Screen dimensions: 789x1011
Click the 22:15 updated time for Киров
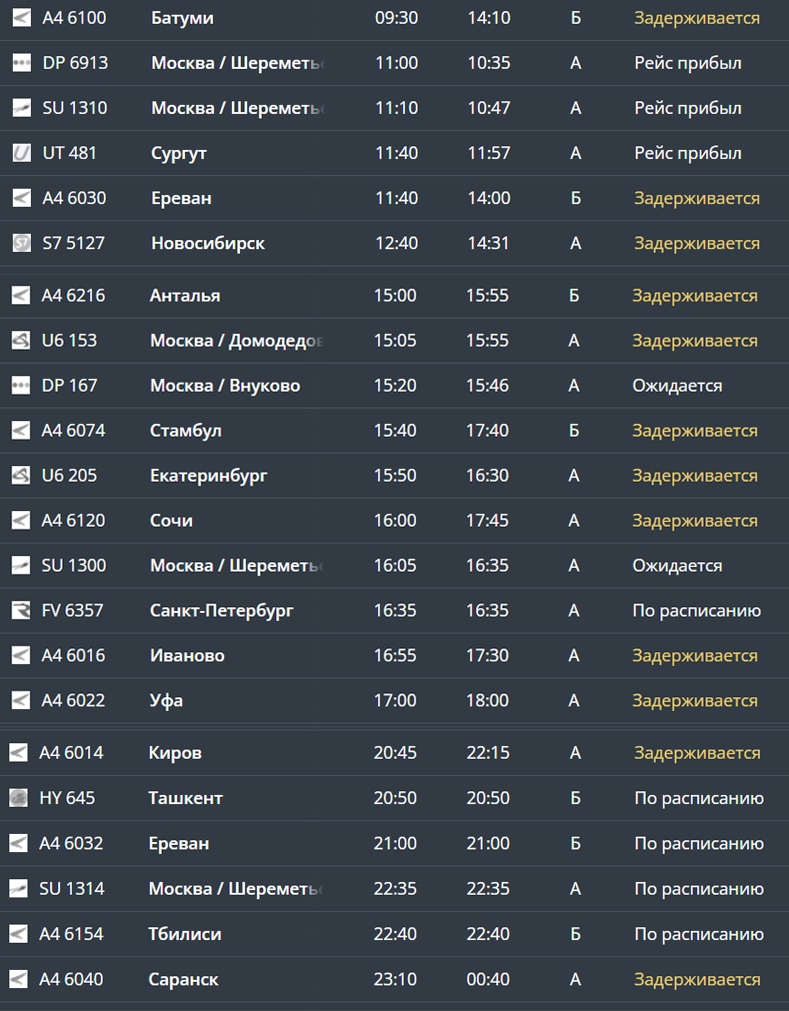(488, 753)
